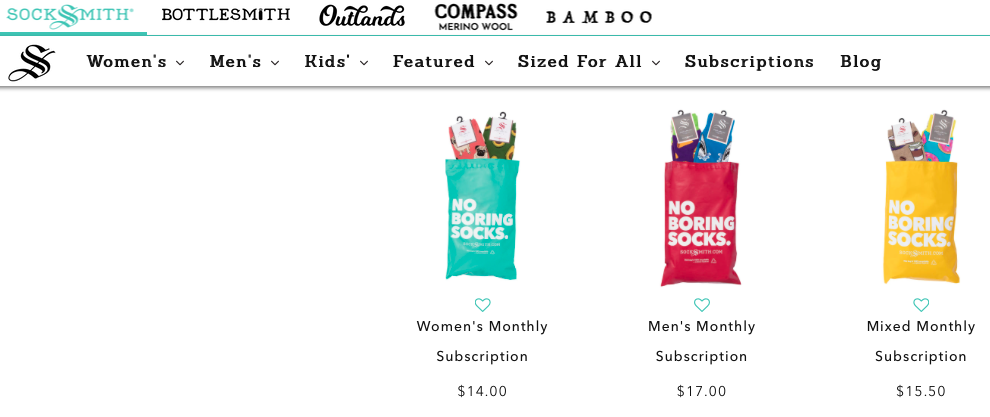Expand the Featured menu
Image resolution: width=990 pixels, height=417 pixels.
tap(443, 62)
